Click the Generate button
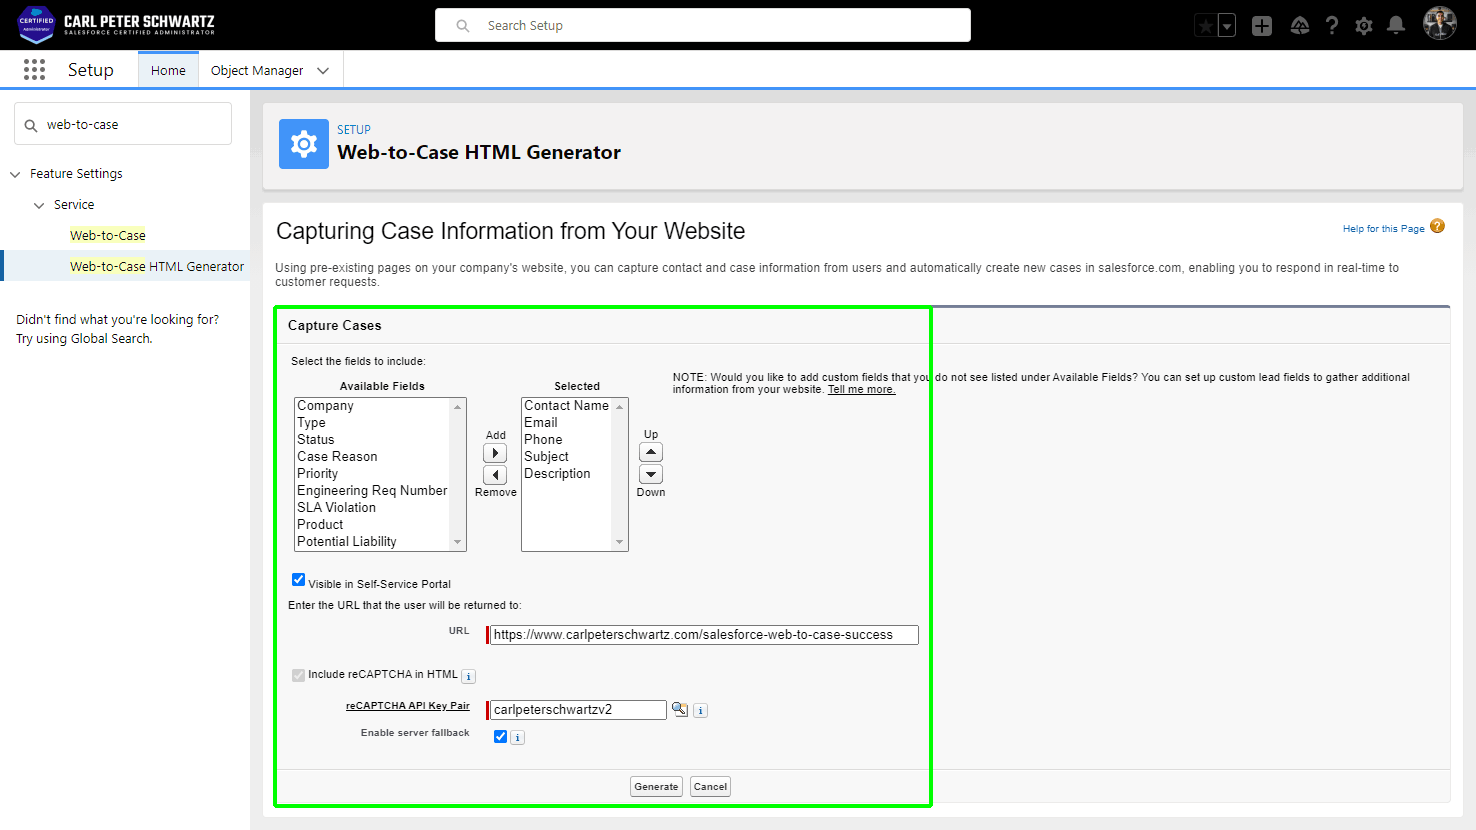The height and width of the screenshot is (830, 1476). coord(656,787)
